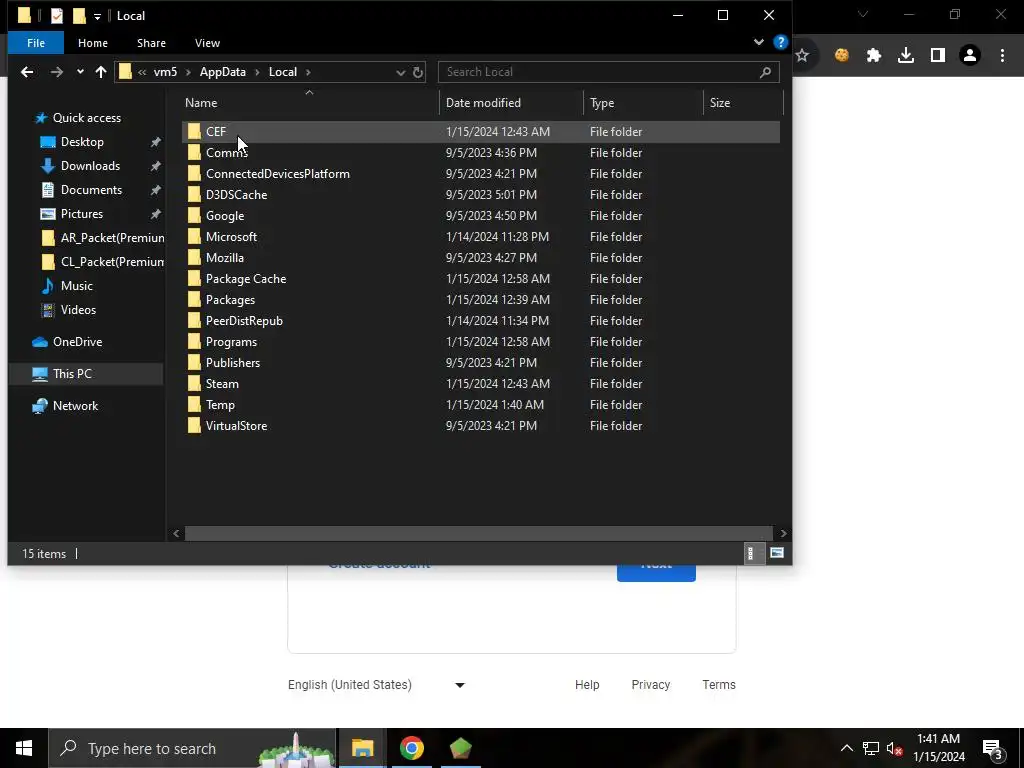1024x768 pixels.
Task: Select the Package Cache folder
Action: tap(481, 279)
